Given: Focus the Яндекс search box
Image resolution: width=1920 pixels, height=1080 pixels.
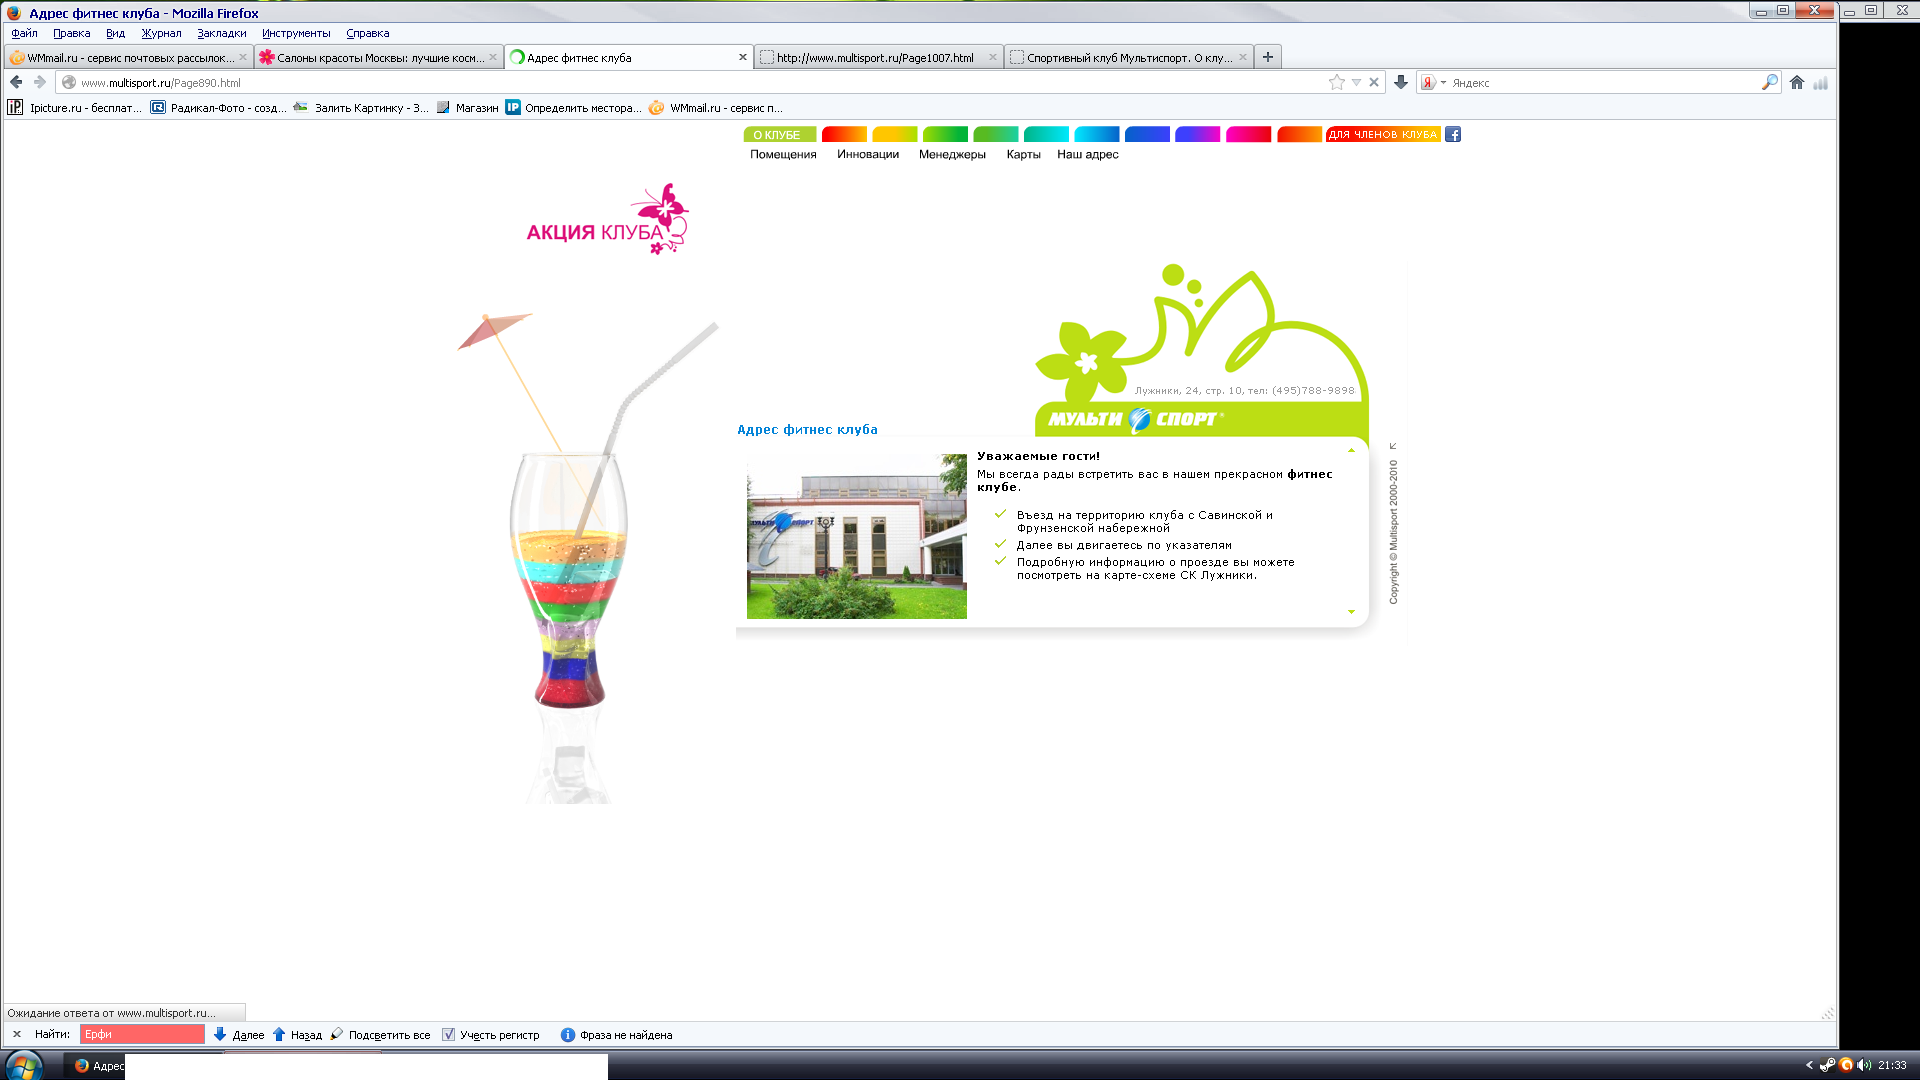Looking at the screenshot, I should pyautogui.click(x=1605, y=83).
